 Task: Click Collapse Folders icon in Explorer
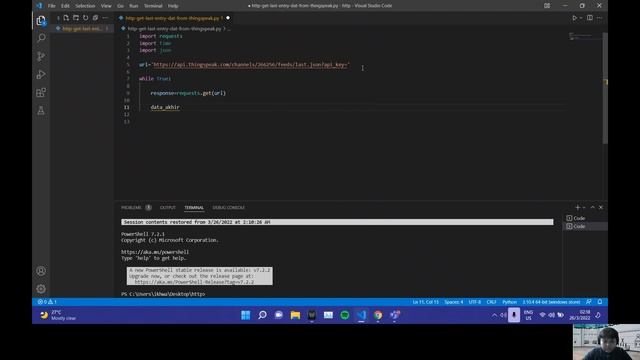point(96,18)
